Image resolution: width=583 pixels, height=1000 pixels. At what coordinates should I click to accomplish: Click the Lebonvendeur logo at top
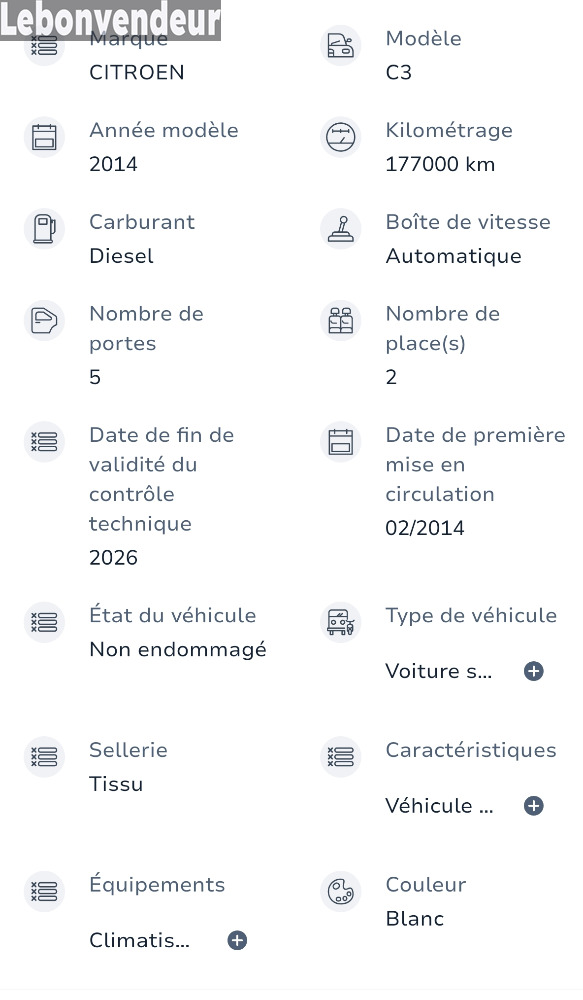point(110,20)
